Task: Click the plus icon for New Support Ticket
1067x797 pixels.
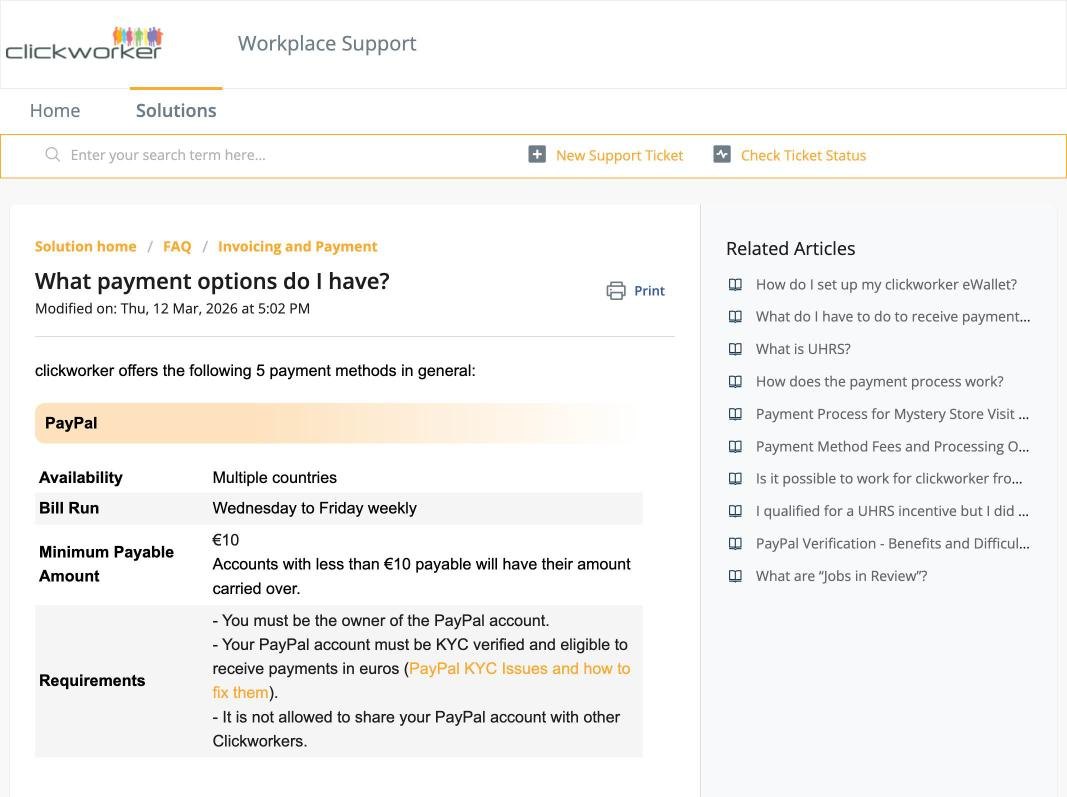Action: click(x=537, y=154)
